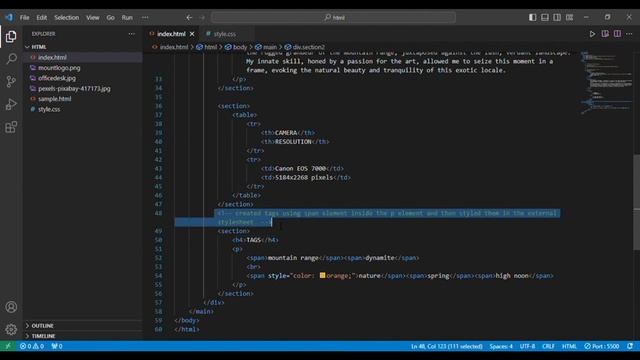The width and height of the screenshot is (640, 360).
Task: Open Explorer Views and More Actions ellipsis
Action: coord(131,34)
